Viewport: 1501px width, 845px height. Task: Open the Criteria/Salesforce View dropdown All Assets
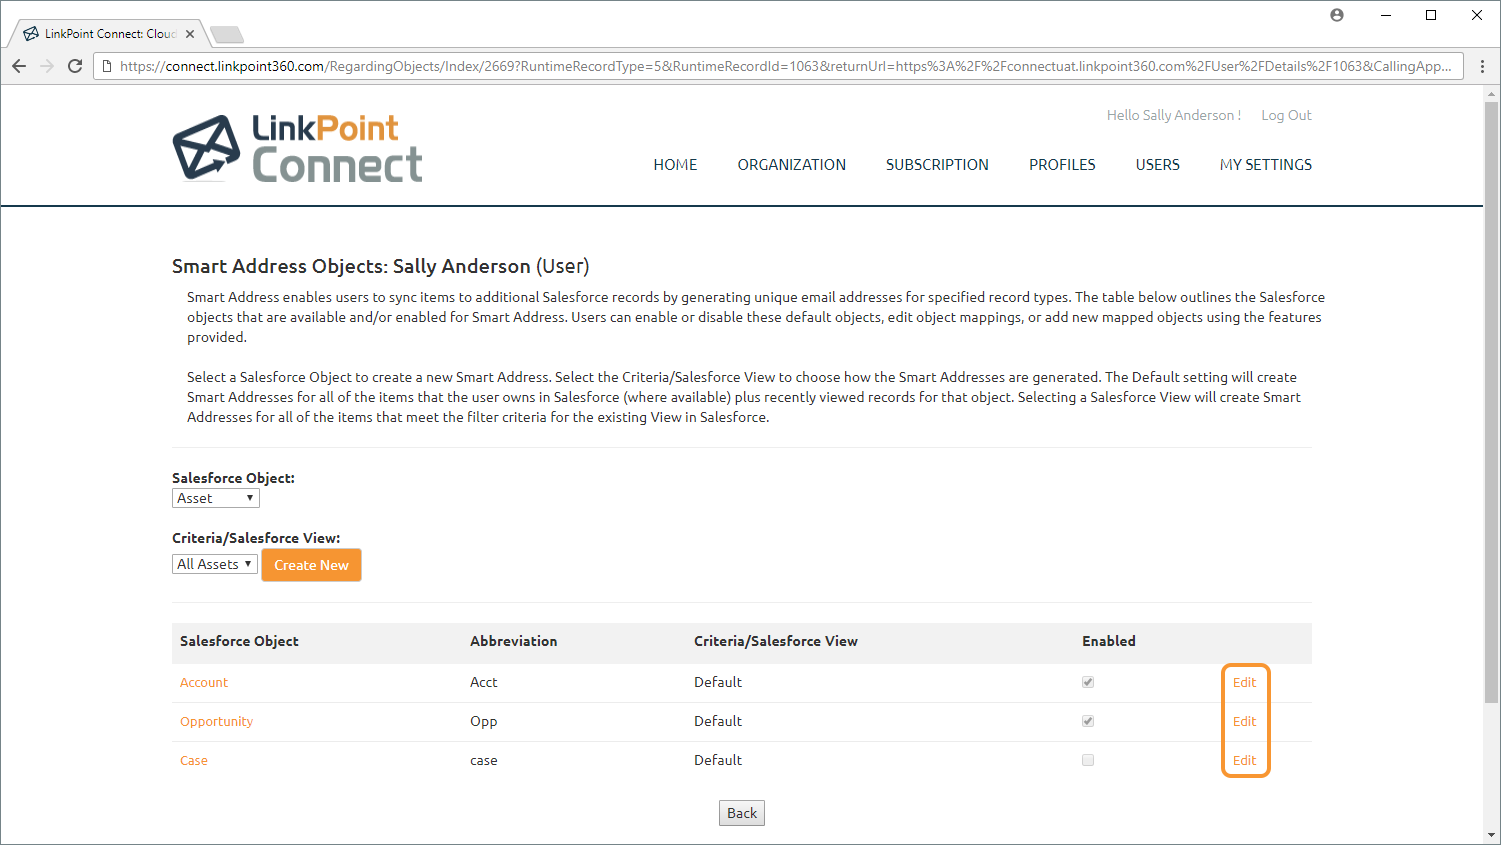point(215,564)
